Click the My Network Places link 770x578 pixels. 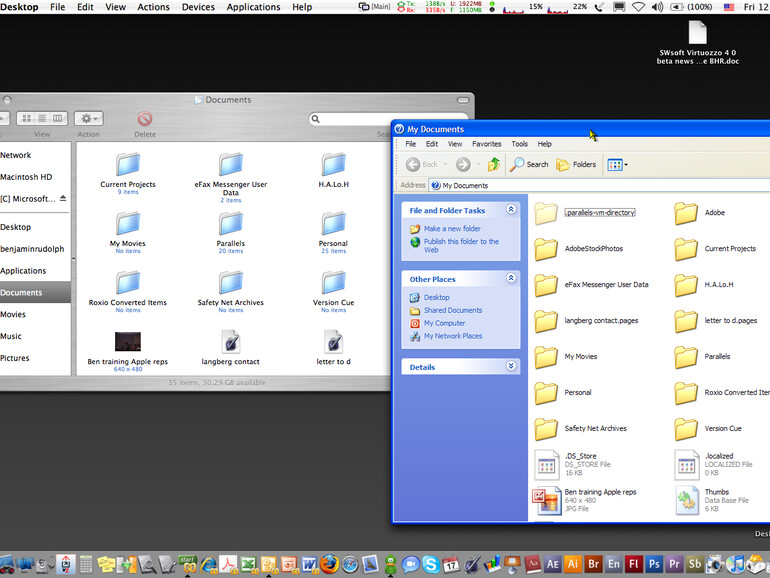click(452, 336)
